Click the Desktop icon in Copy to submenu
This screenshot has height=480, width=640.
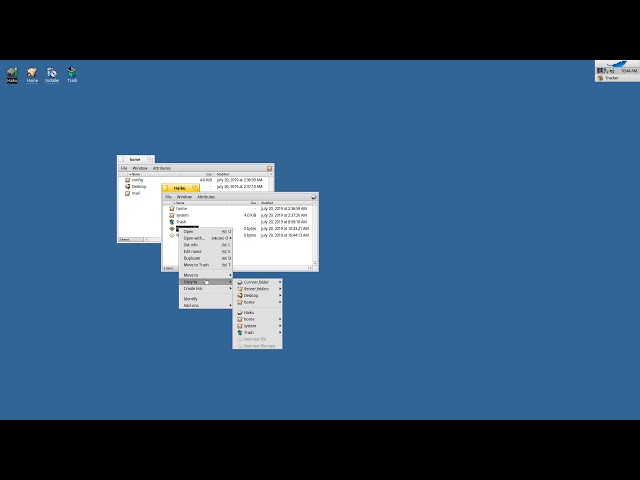pos(240,296)
